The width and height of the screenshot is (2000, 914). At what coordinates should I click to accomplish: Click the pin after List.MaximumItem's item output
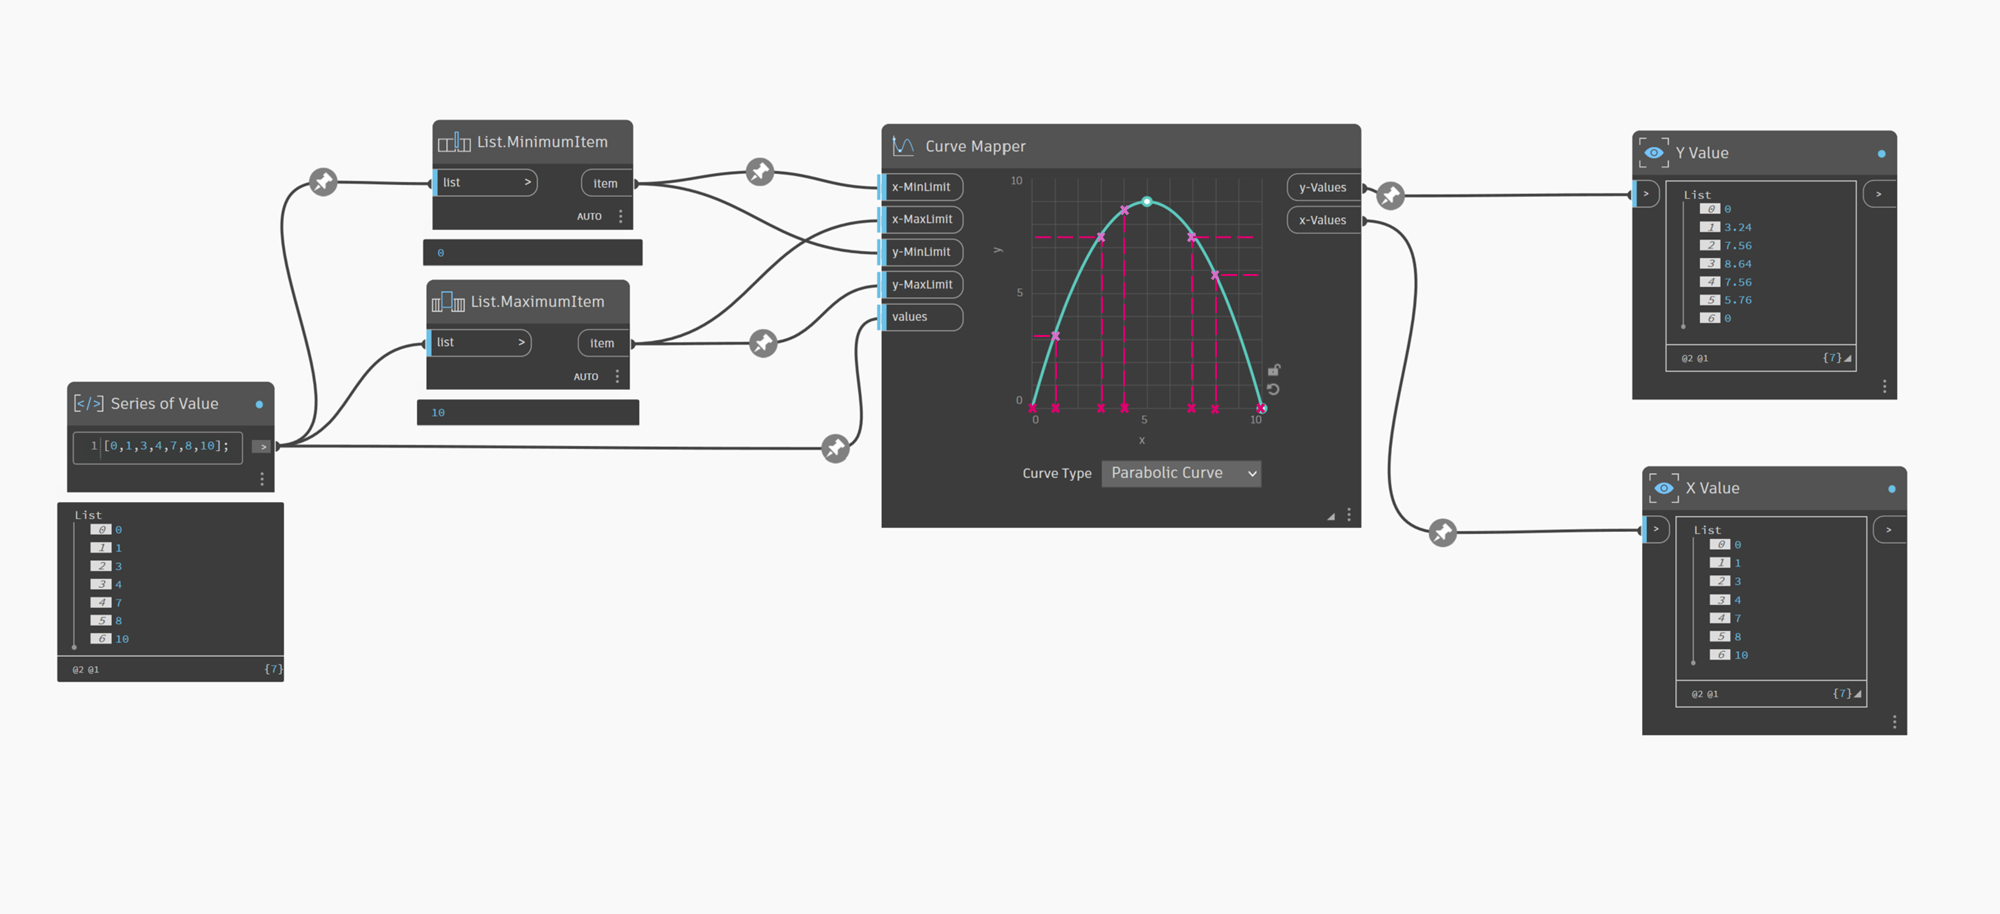click(x=763, y=344)
